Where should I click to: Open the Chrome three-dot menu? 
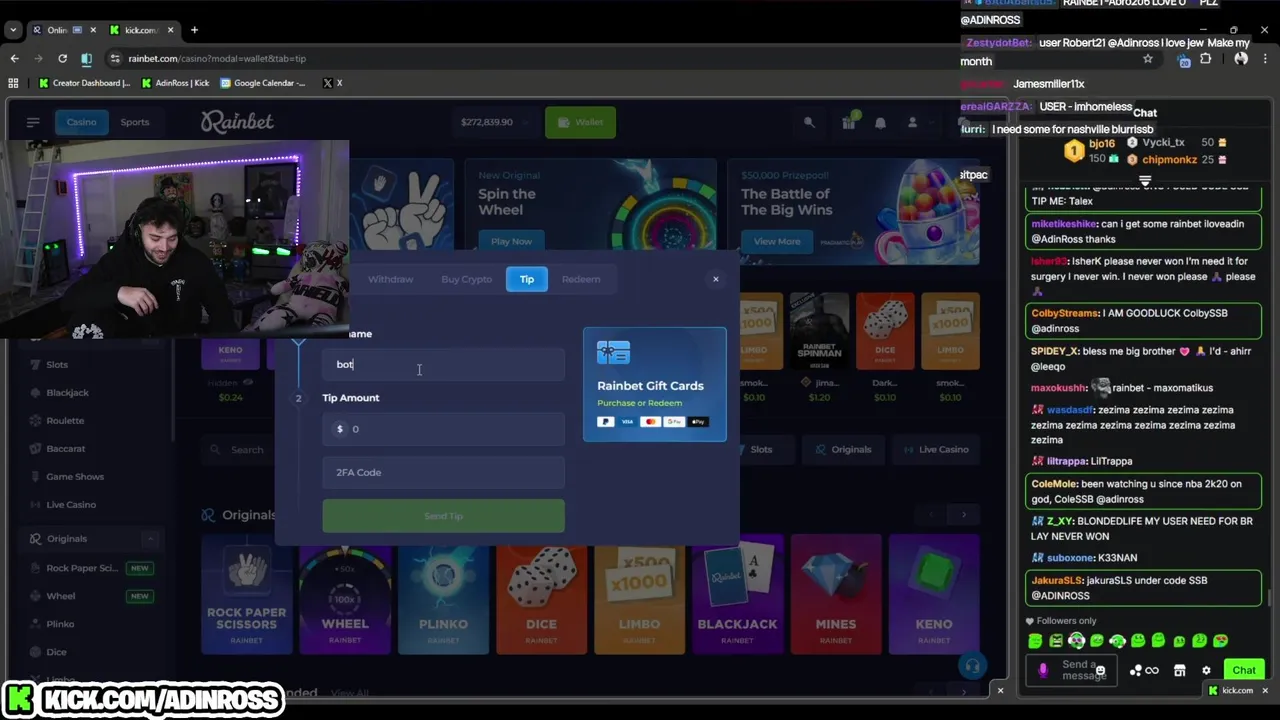[1266, 59]
